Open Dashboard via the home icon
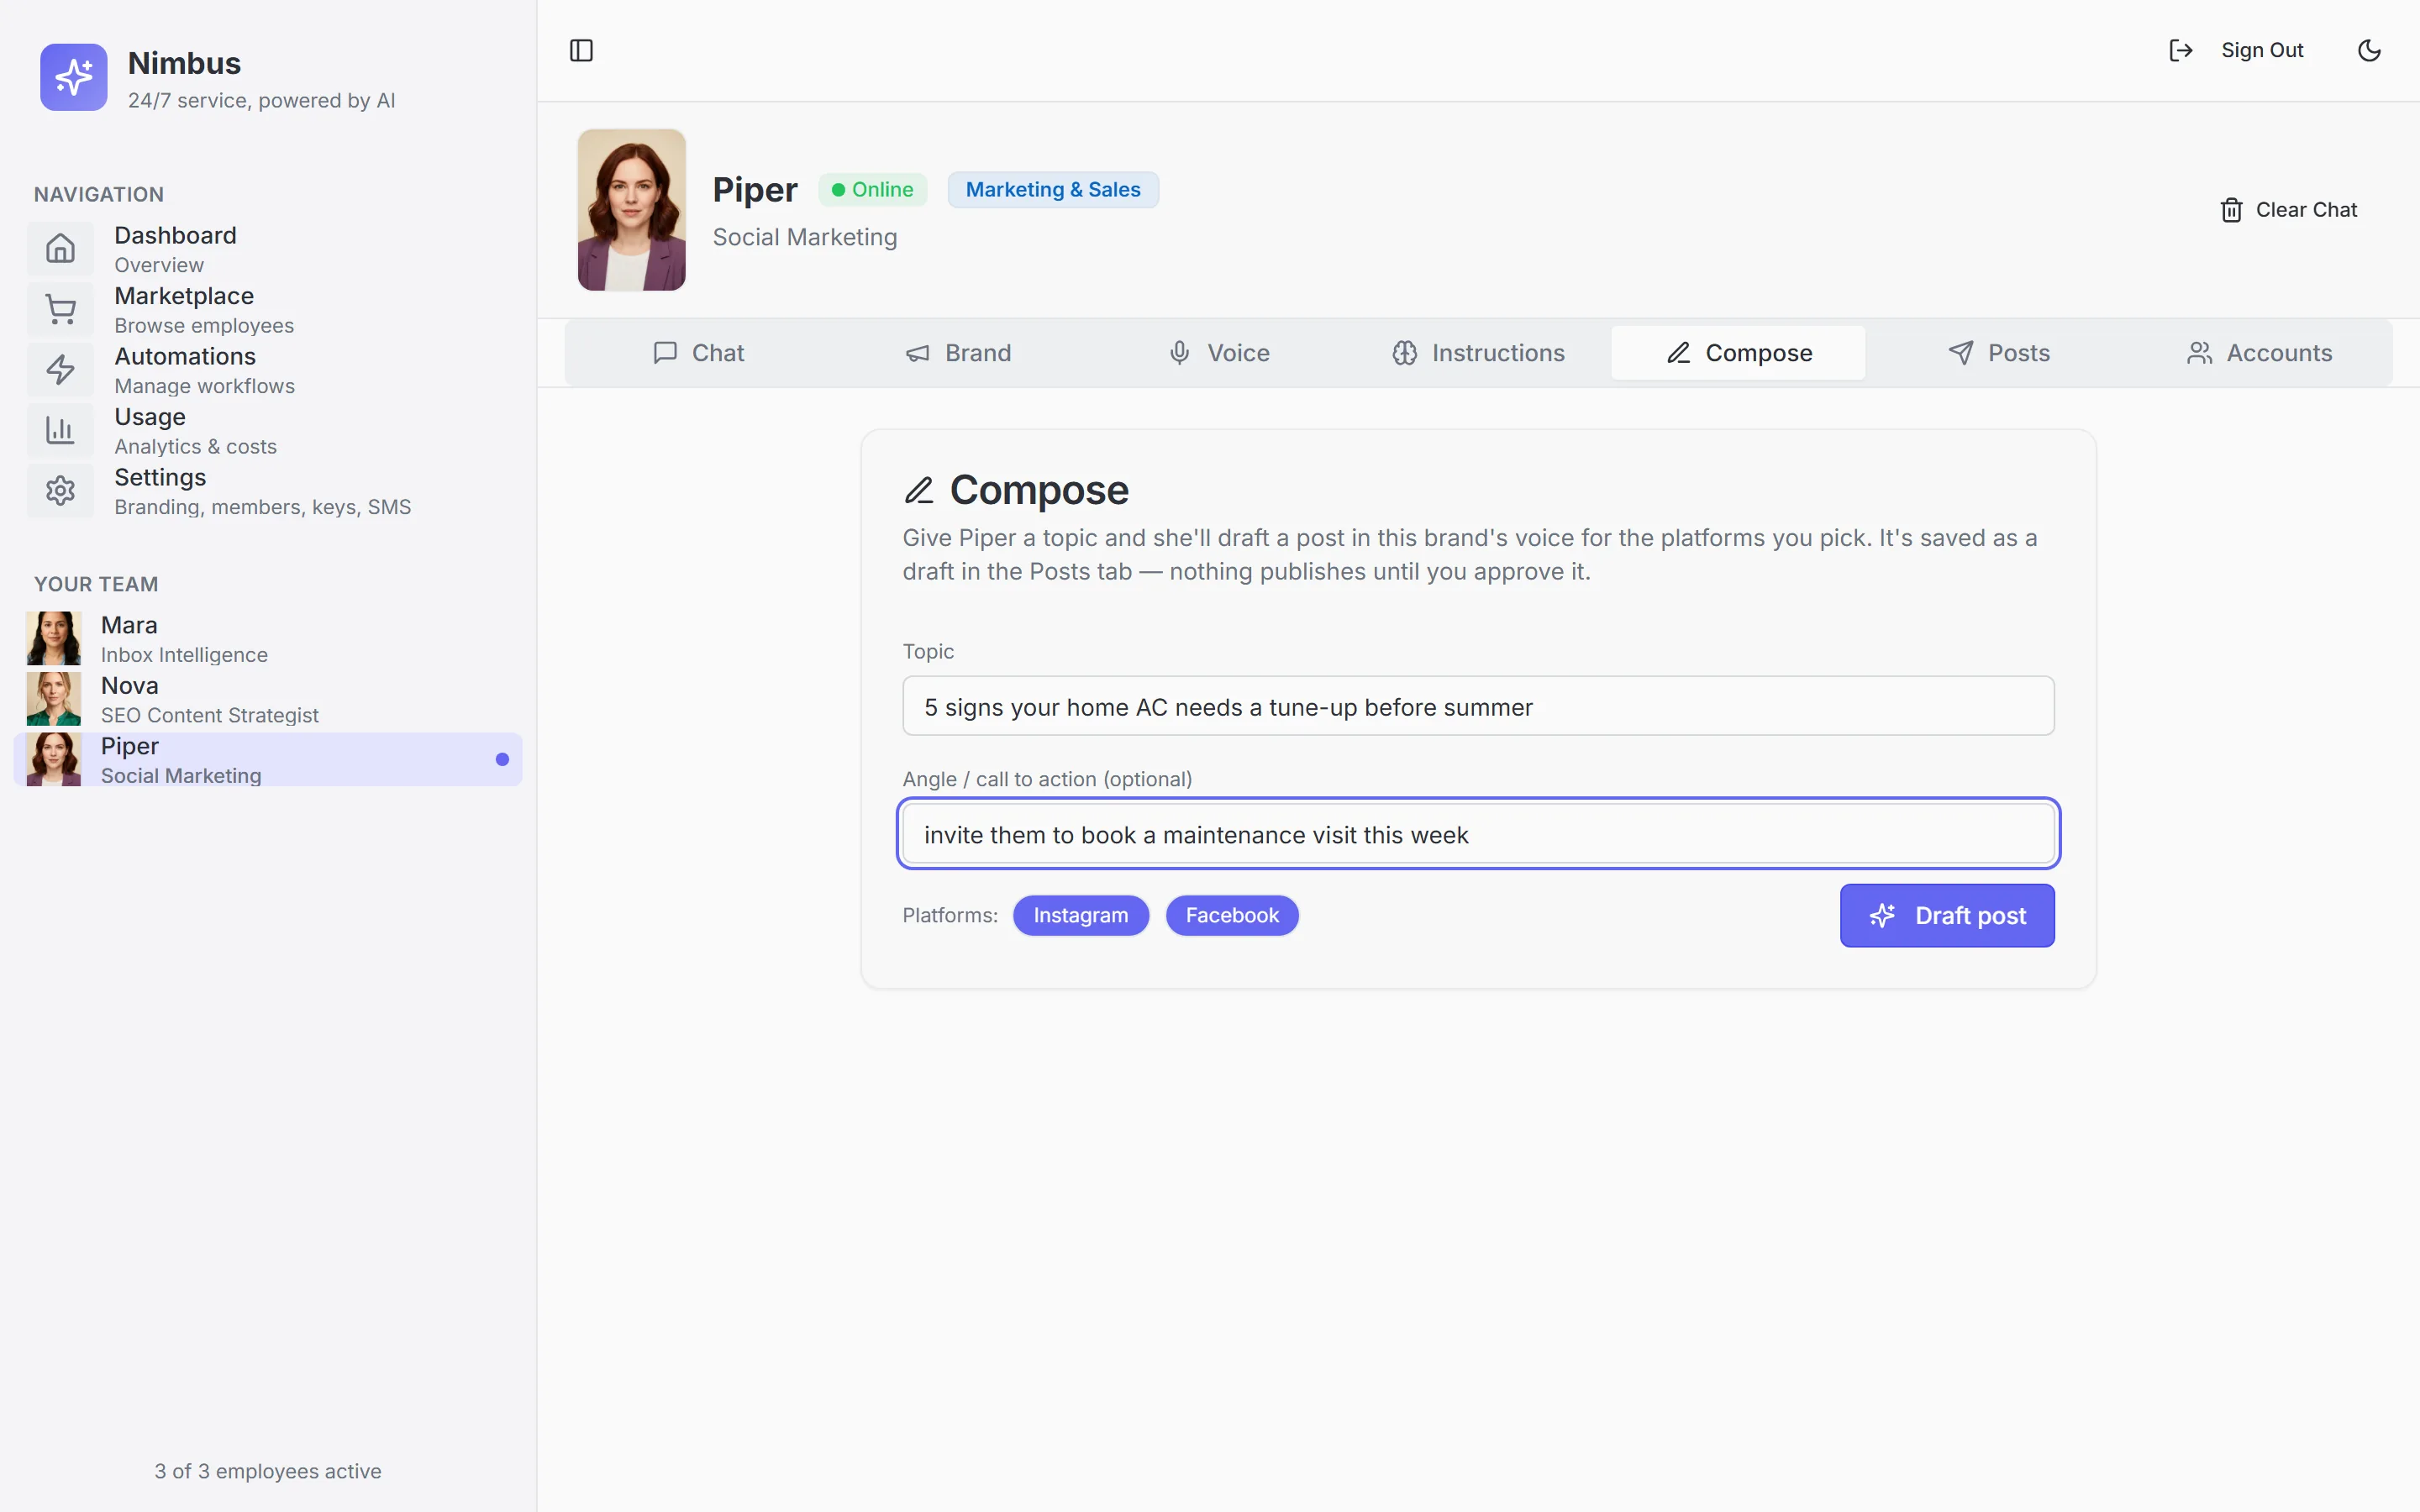 60,248
